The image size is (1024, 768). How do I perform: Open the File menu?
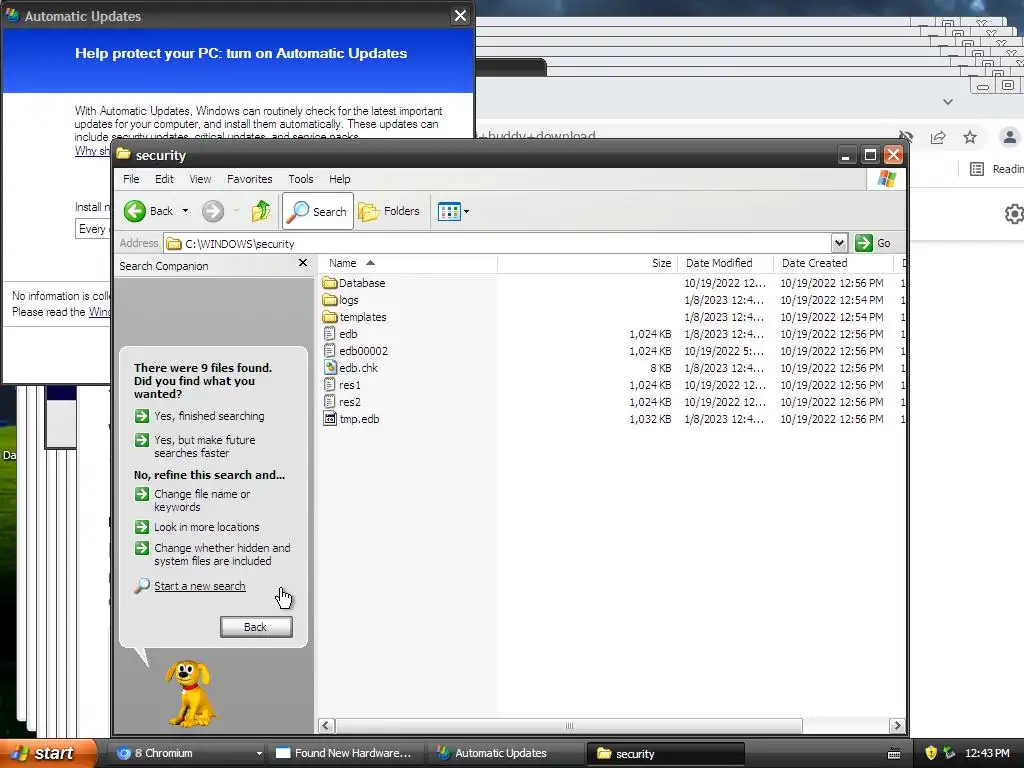click(131, 179)
